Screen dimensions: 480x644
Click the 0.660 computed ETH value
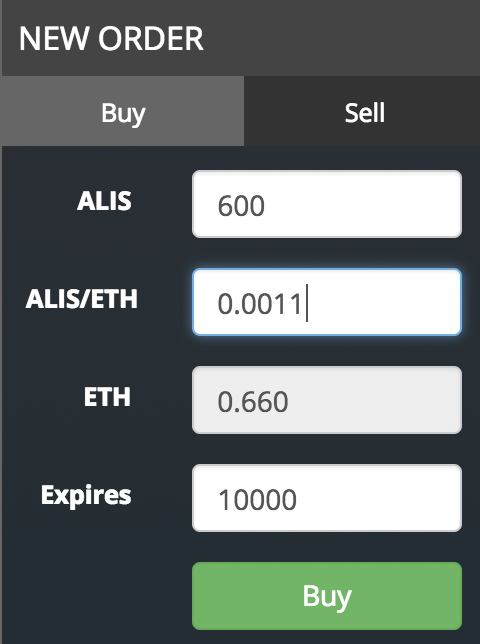point(253,402)
